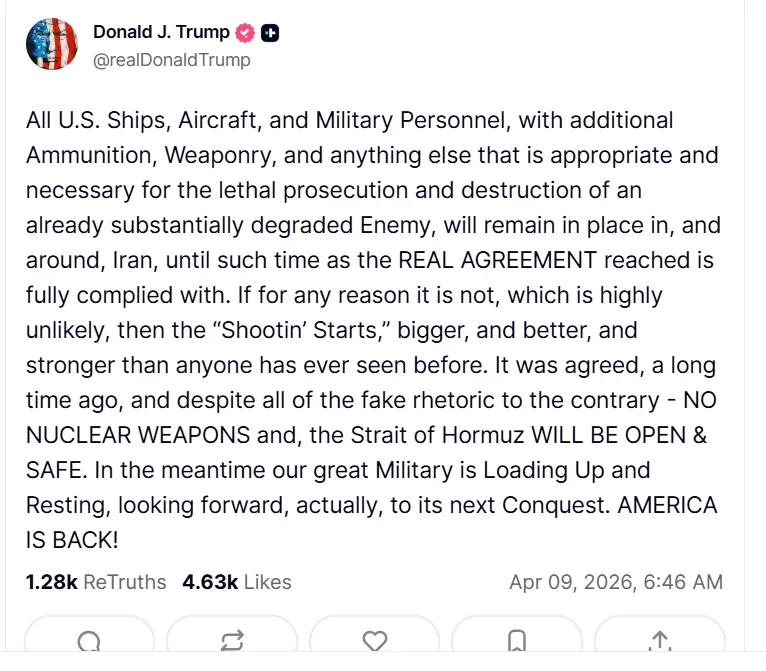Click the red verified checkmark badge
This screenshot has height=671, width=766.
coord(245,33)
